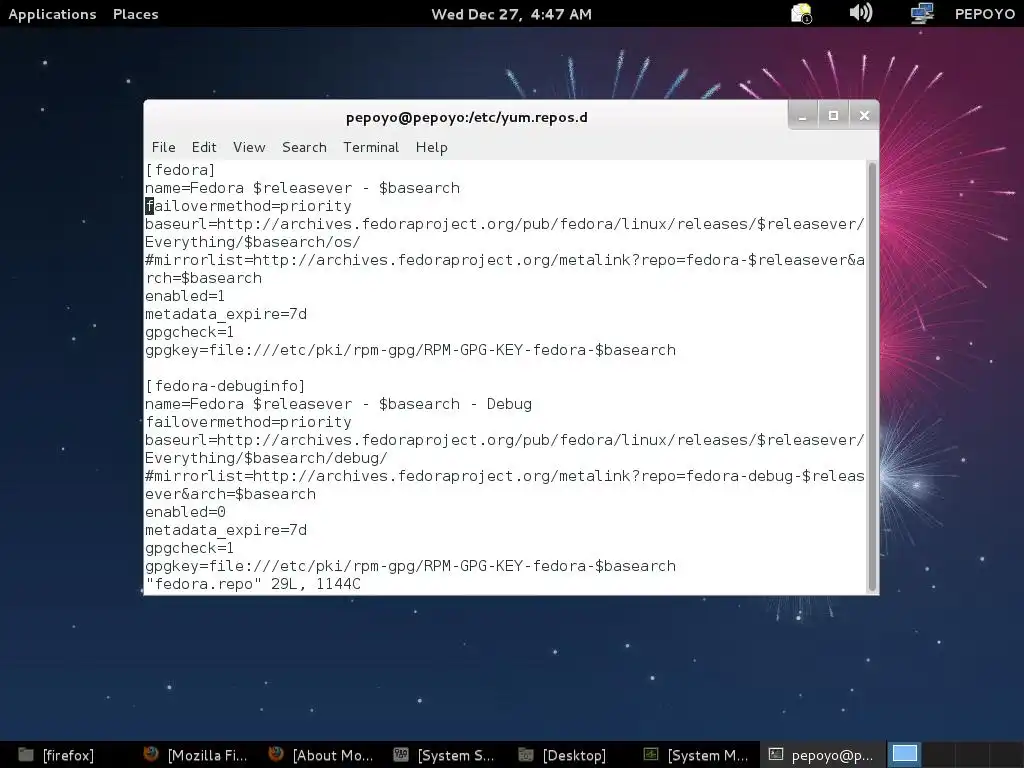Viewport: 1024px width, 768px height.
Task: Open the network connection icon
Action: point(922,13)
